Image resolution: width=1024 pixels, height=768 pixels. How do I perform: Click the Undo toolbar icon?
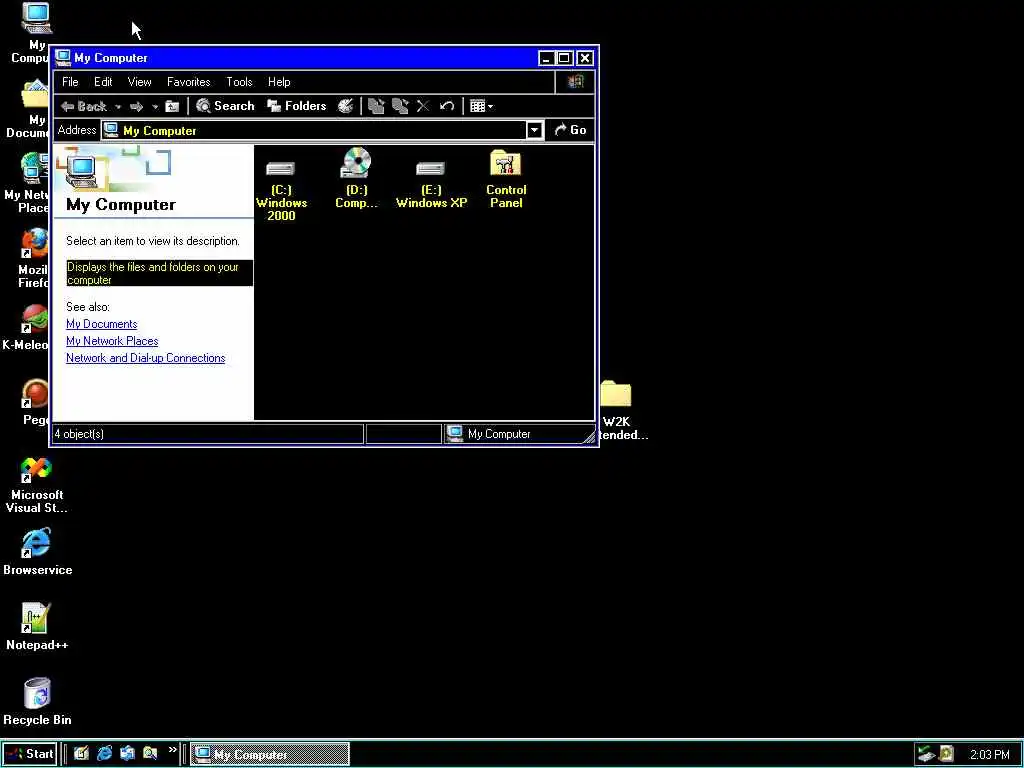(447, 106)
